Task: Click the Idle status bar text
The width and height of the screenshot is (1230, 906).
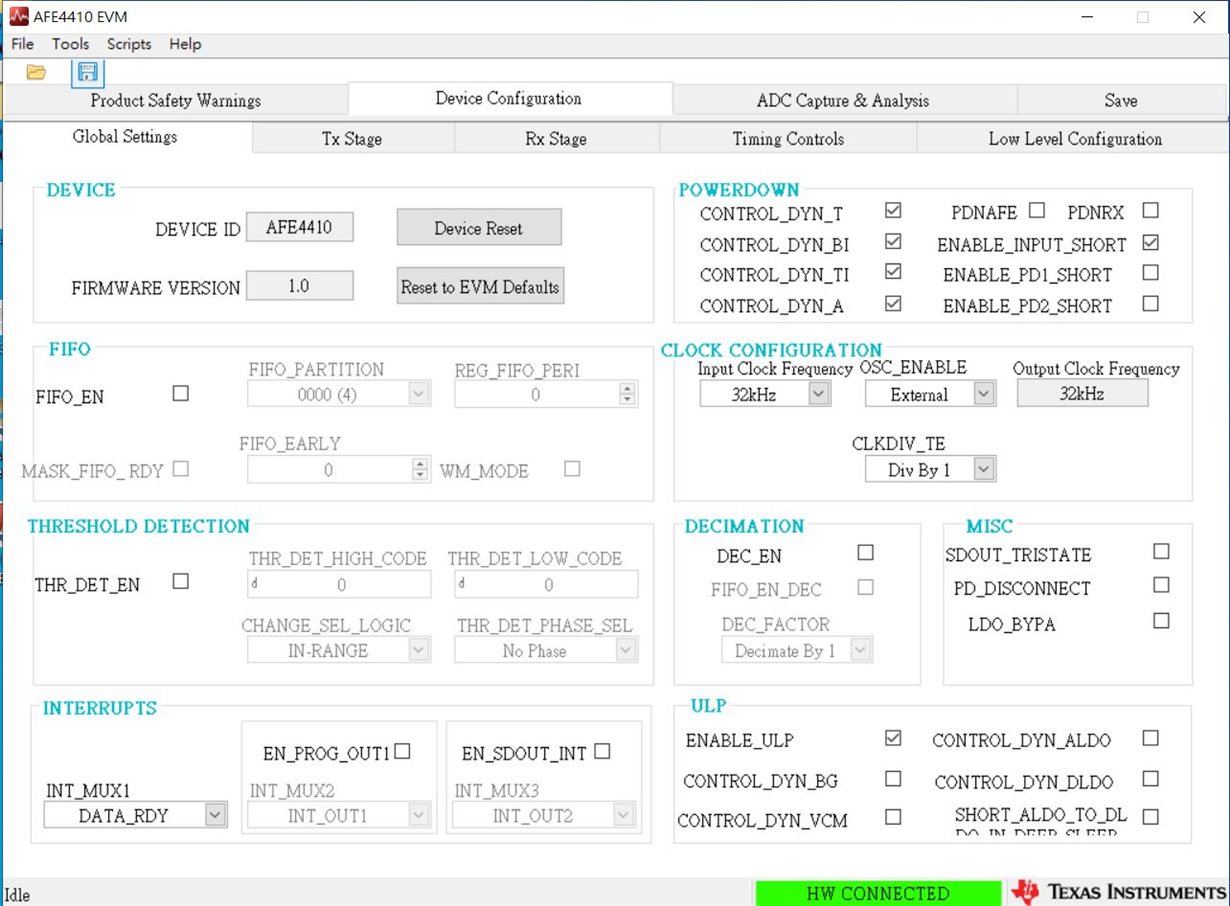Action: (18, 893)
